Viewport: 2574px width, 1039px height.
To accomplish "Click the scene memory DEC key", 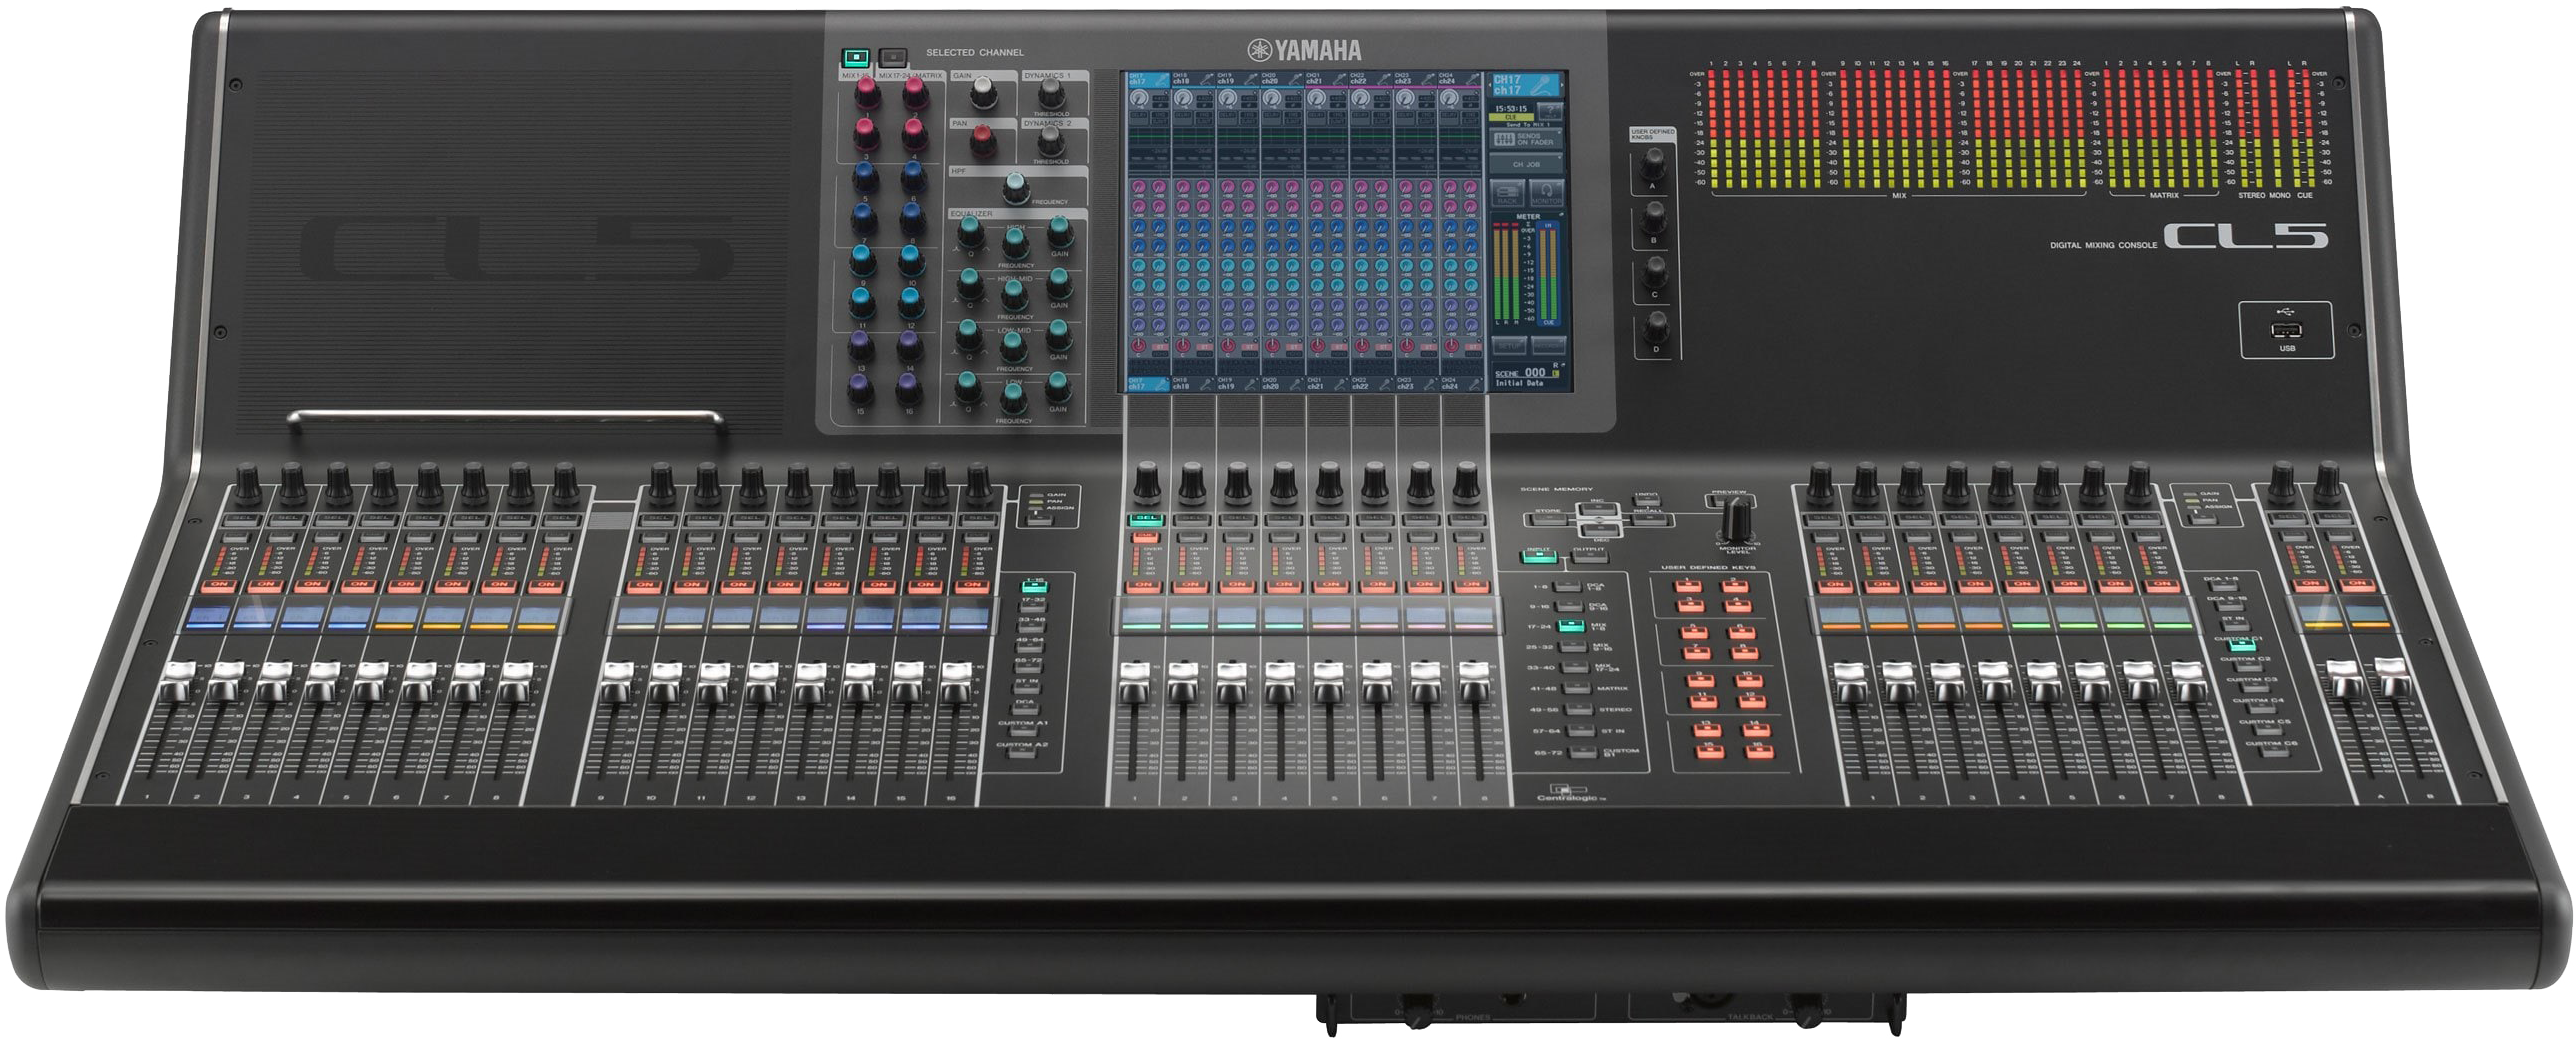I will (1599, 530).
